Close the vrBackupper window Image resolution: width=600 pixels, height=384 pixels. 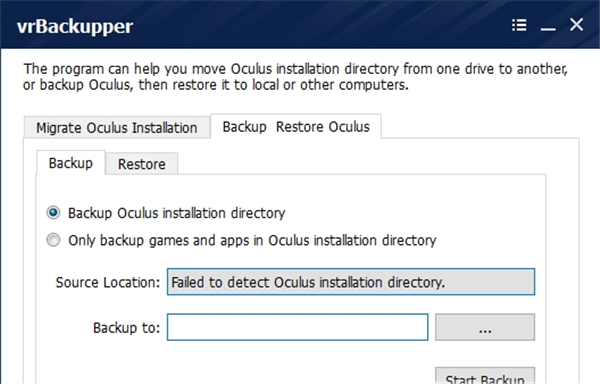click(576, 25)
